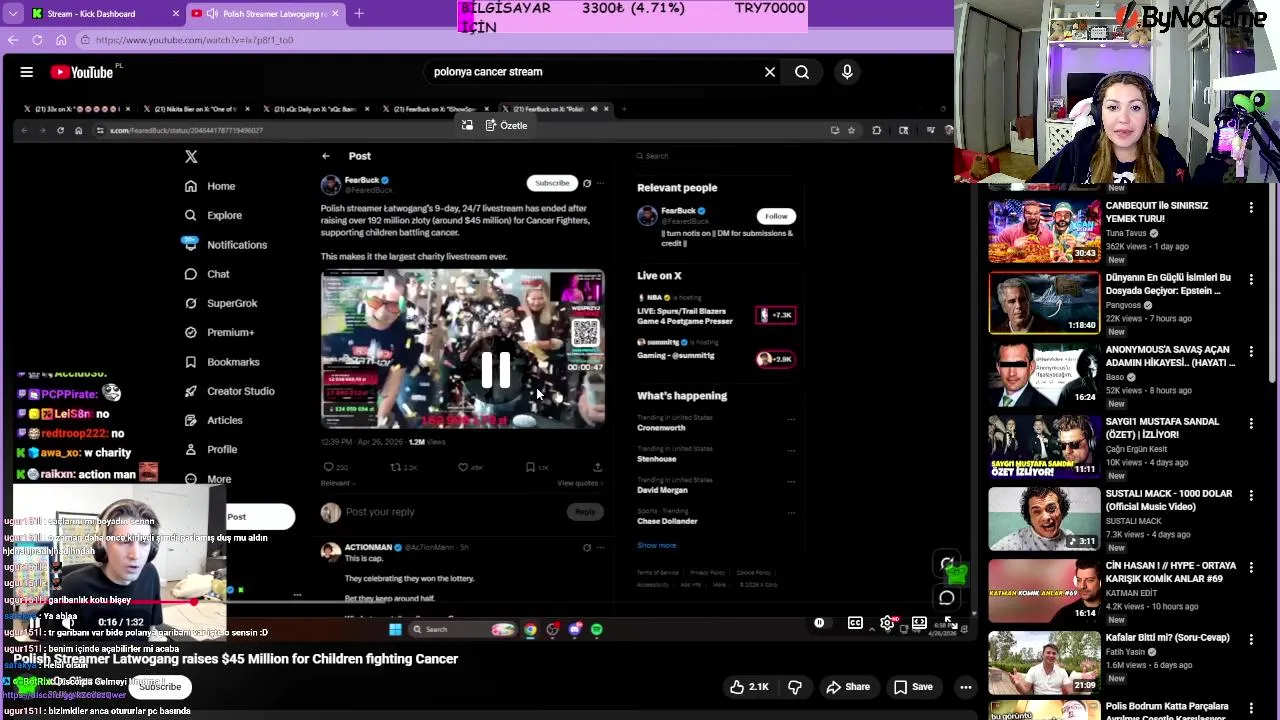The image size is (1280, 720).
Task: Close the Polish Streamer Latwogang tab
Action: [336, 14]
